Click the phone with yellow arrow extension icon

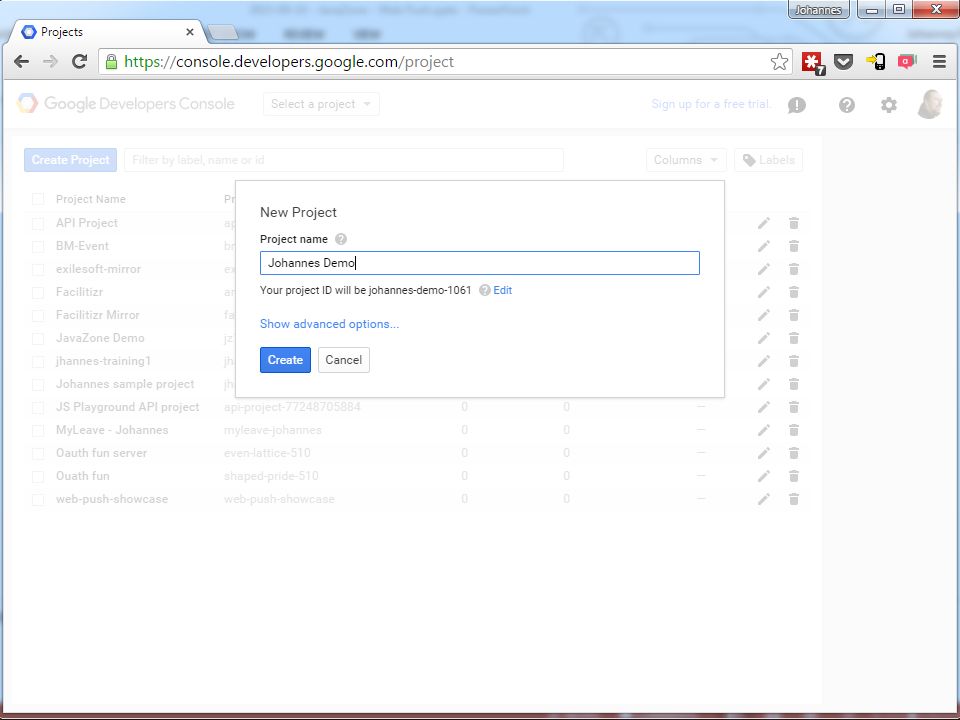click(x=875, y=61)
